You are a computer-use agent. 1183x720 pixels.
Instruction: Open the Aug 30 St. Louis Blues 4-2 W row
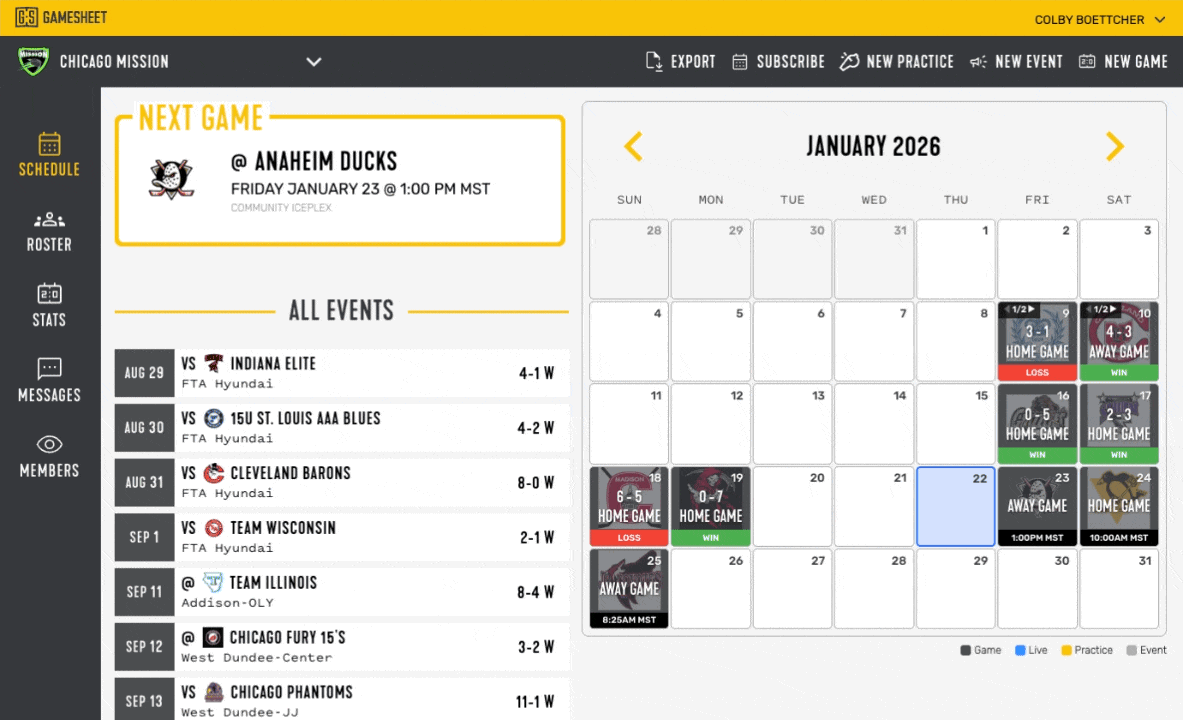point(342,428)
